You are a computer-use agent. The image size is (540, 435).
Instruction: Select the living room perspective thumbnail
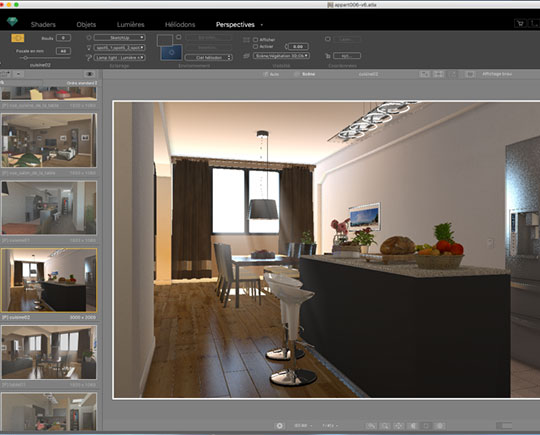49,141
